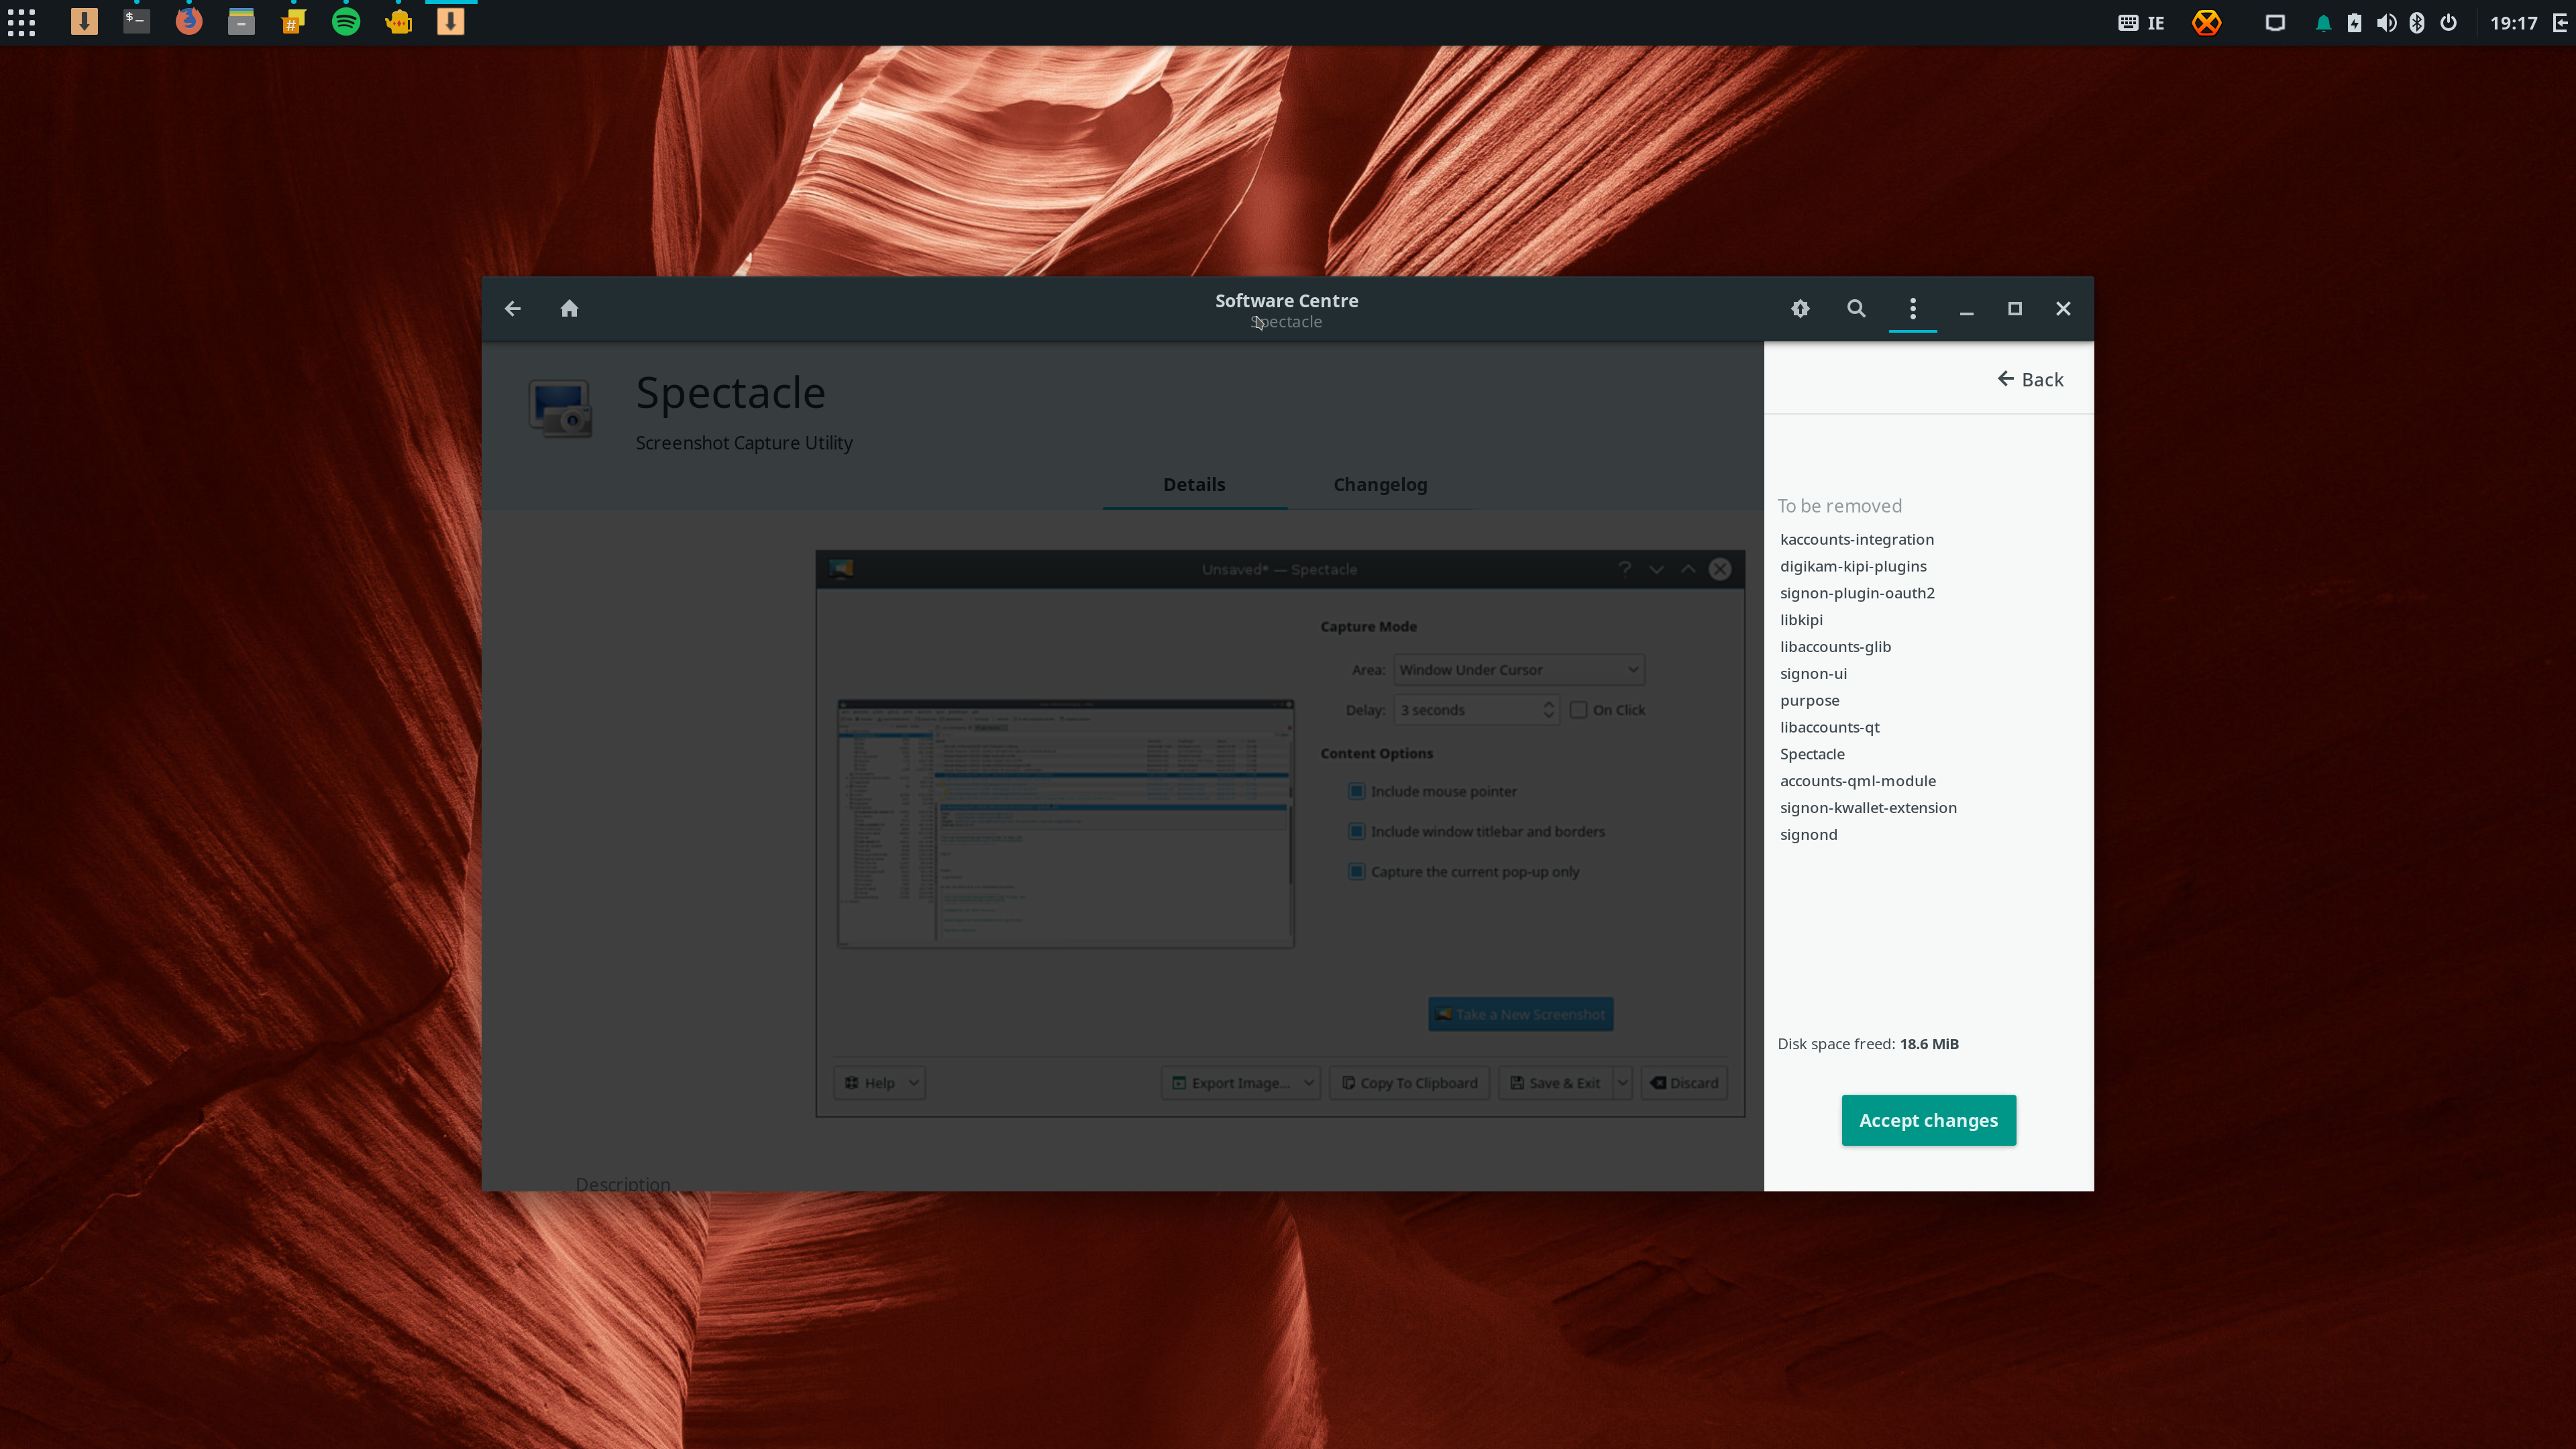
Task: Select accounts-qml-module in removal list
Action: click(x=1857, y=781)
